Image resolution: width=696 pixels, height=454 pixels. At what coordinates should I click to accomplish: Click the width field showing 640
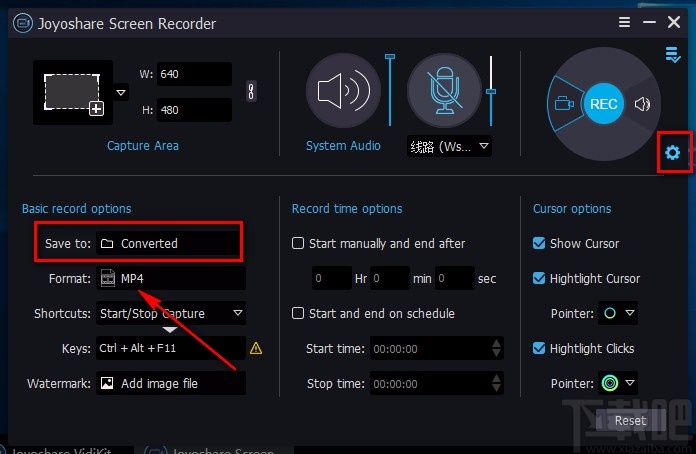pos(194,74)
